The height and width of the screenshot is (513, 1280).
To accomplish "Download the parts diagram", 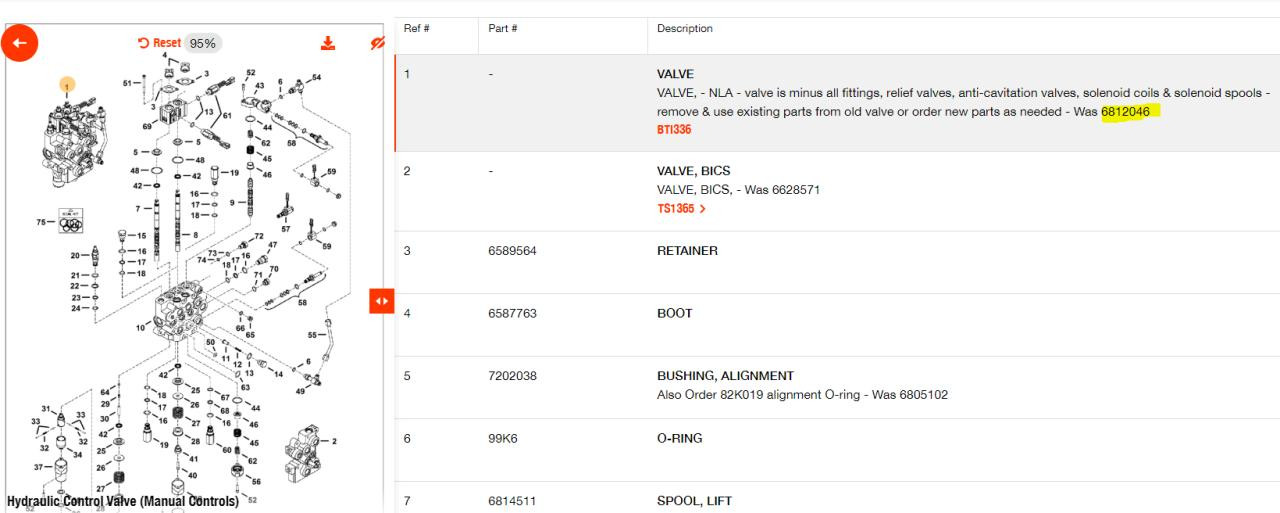I will pos(327,43).
